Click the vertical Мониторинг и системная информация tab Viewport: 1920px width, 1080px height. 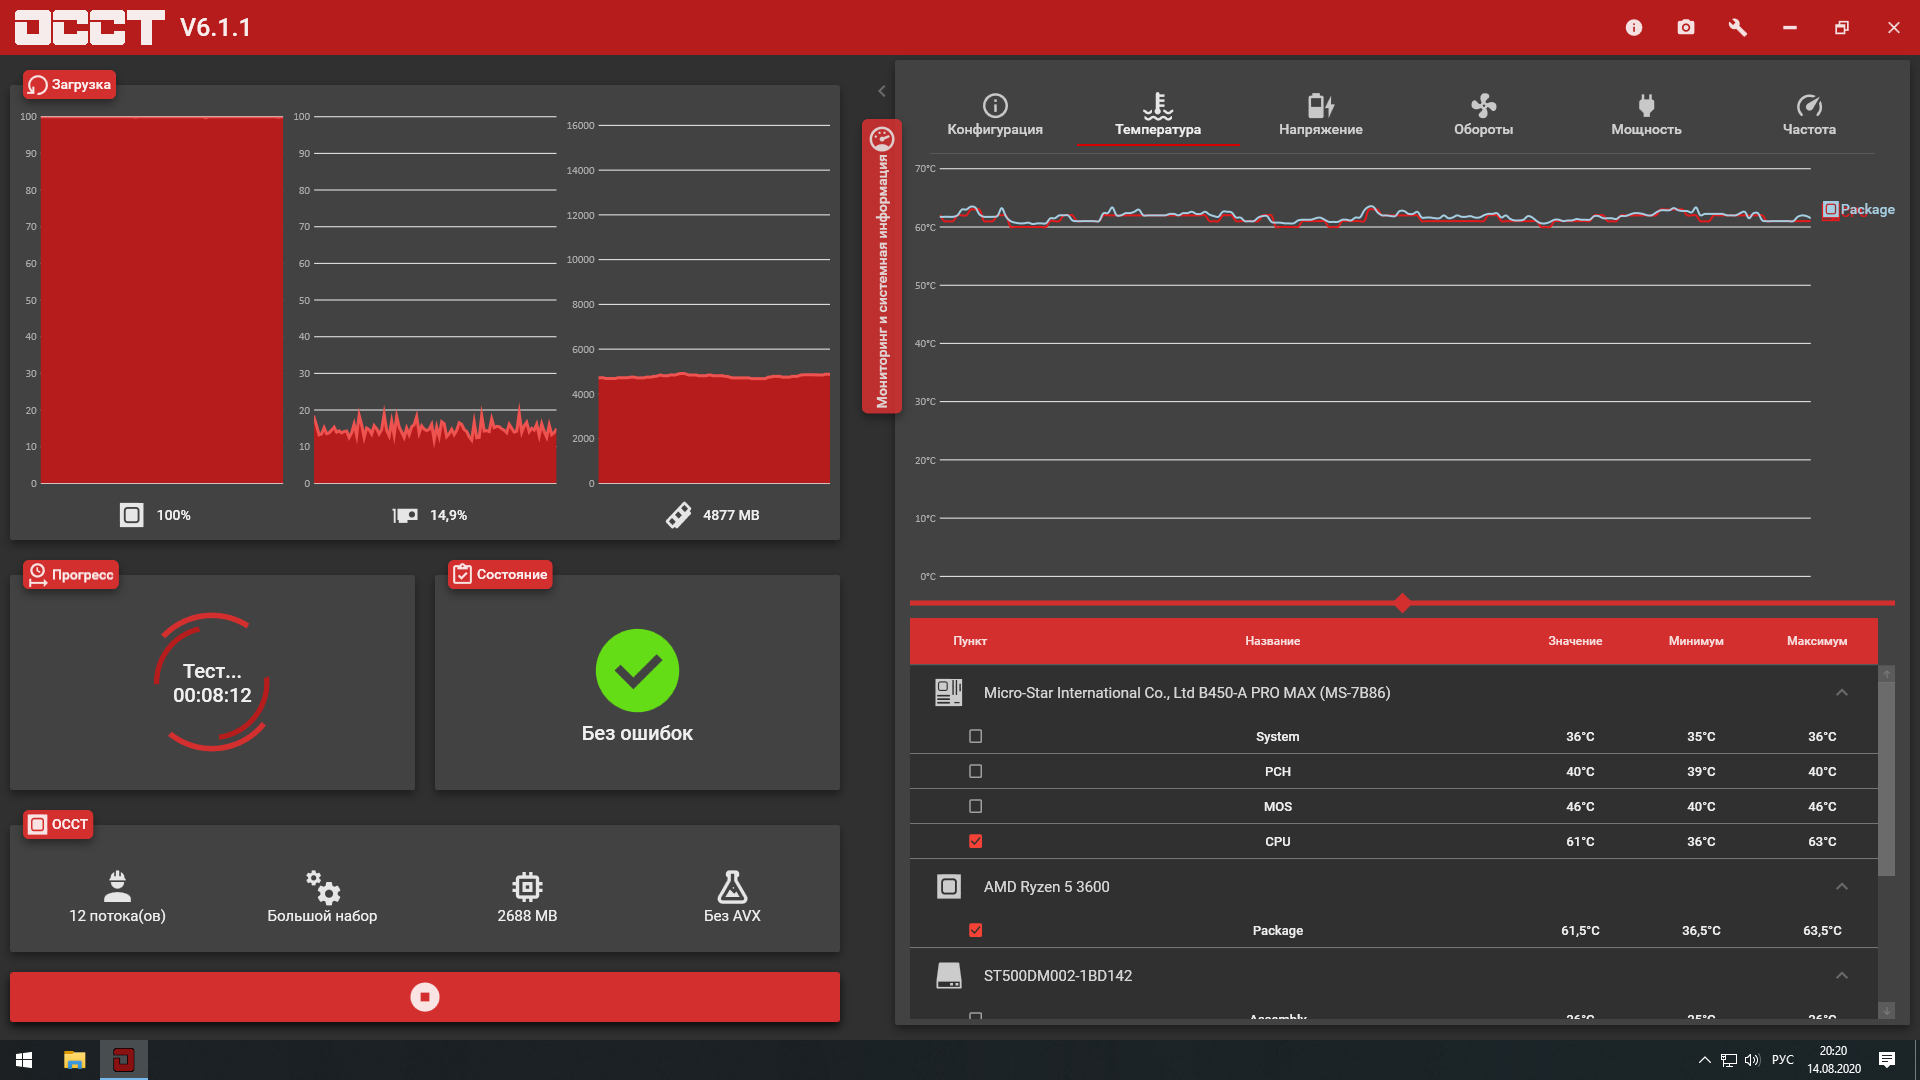[x=882, y=266]
